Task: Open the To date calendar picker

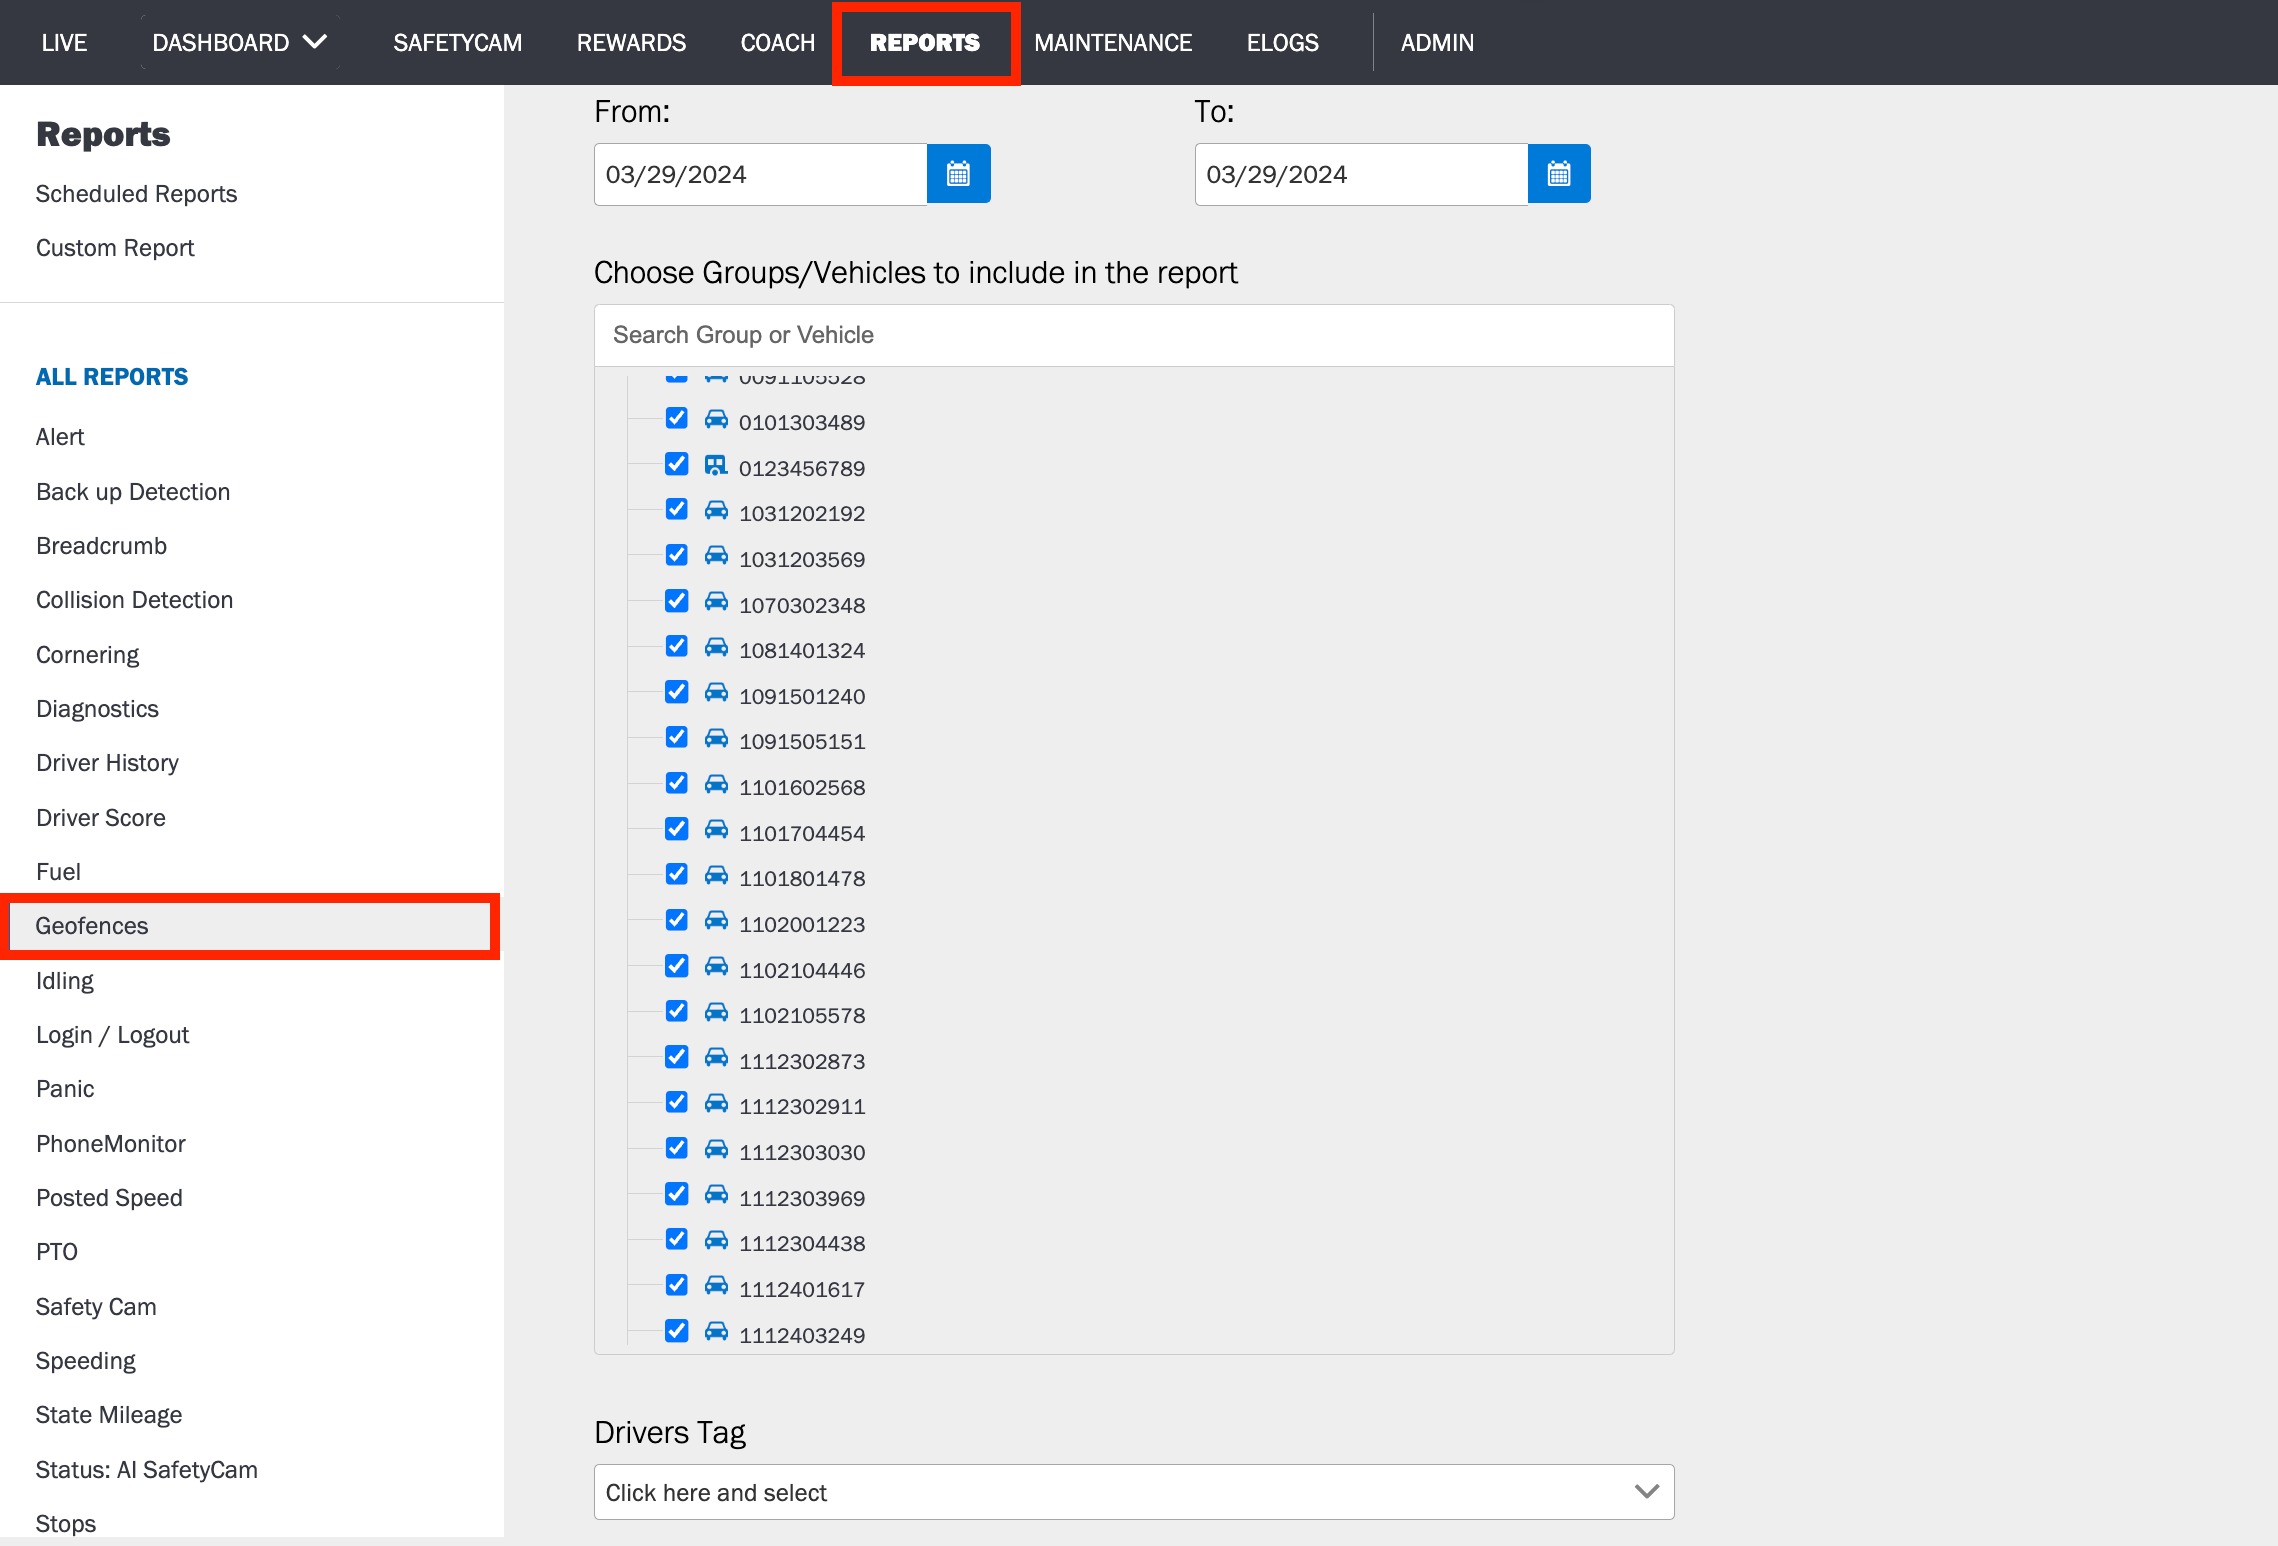Action: pos(1559,174)
